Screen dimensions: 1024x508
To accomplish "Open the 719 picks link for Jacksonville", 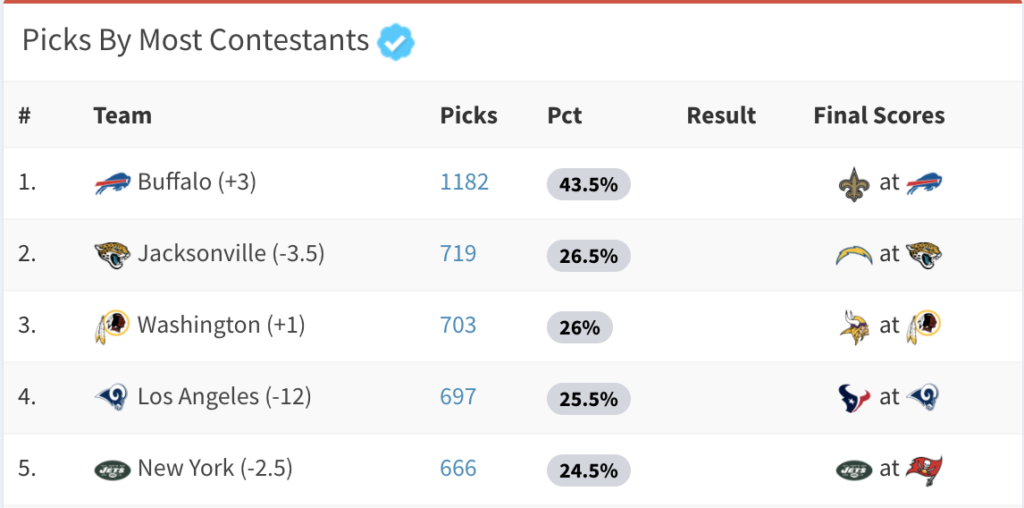I will (458, 253).
